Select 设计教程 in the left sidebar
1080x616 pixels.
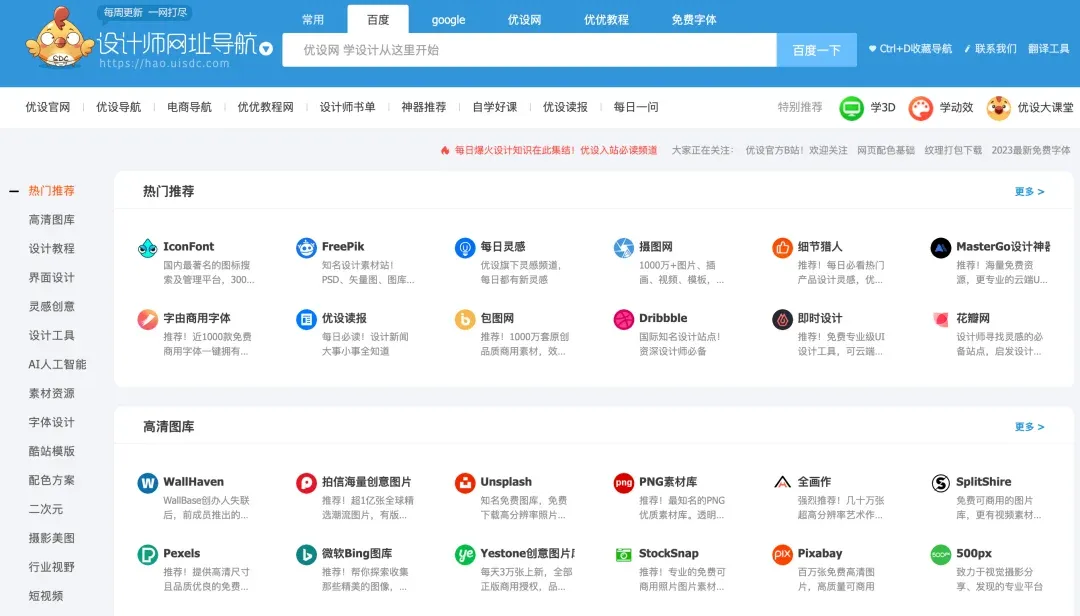(x=52, y=249)
